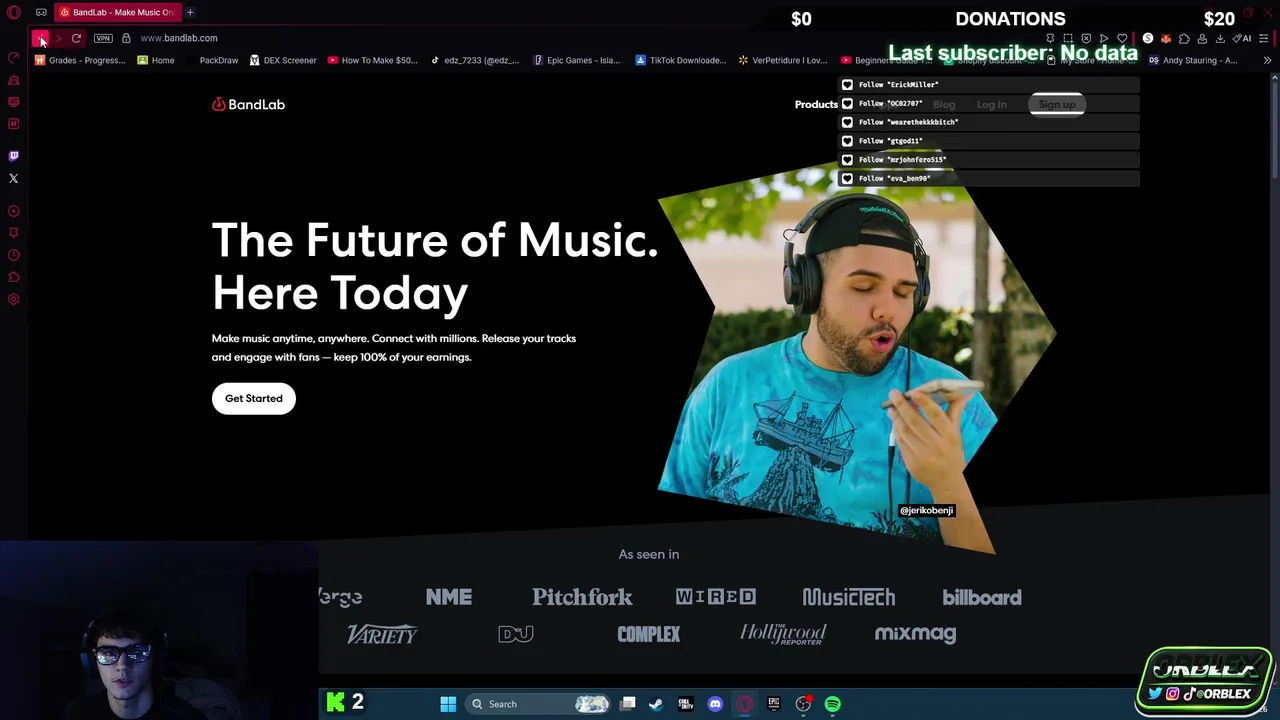Open the edz_7233 TikTok bookmark
1280x720 pixels.
click(x=474, y=60)
